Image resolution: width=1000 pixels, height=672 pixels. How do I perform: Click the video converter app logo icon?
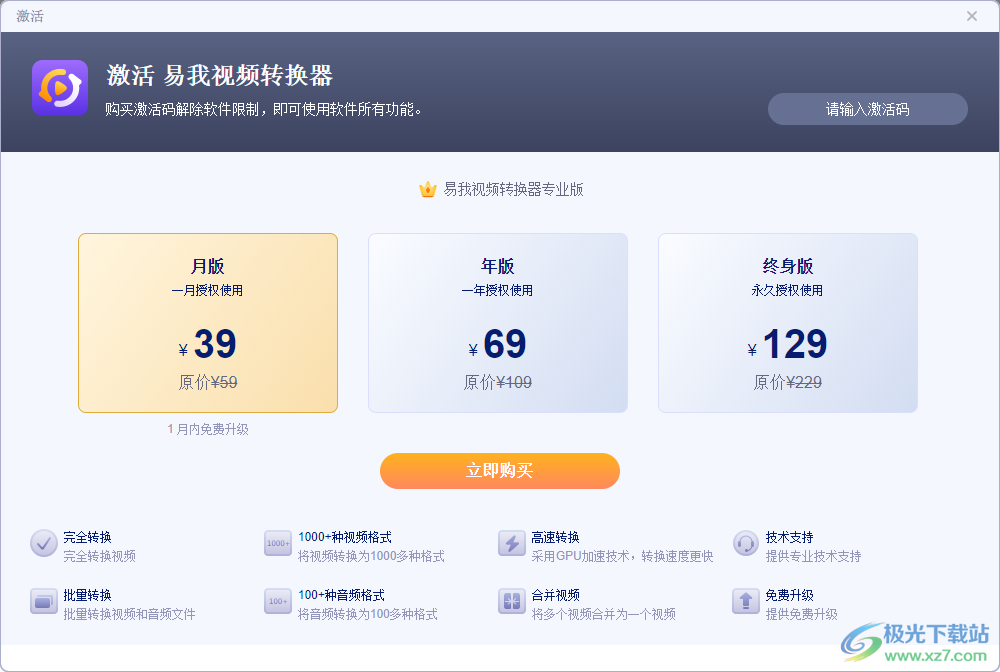tap(60, 88)
